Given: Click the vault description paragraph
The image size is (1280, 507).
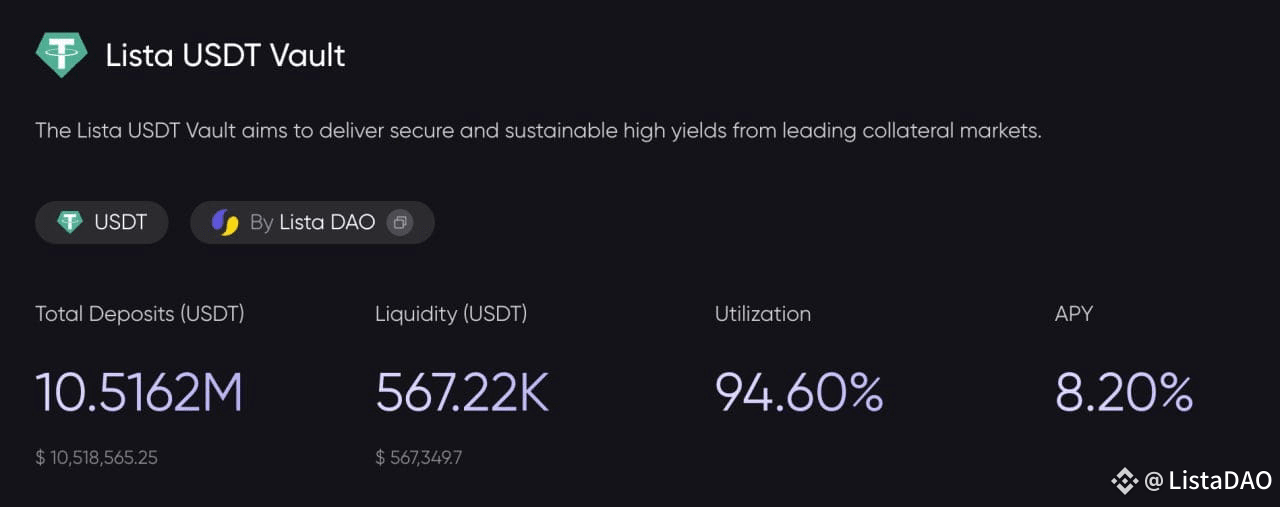Looking at the screenshot, I should pos(538,131).
